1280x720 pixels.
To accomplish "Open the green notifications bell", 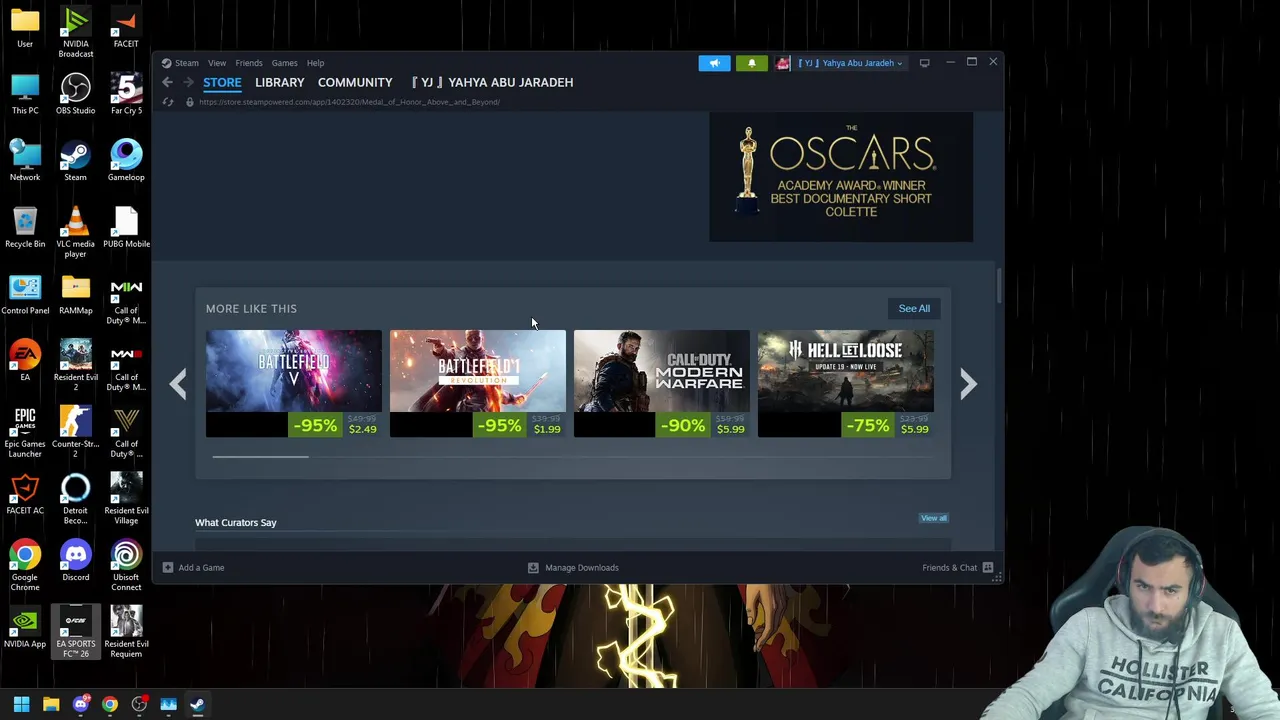I will [x=752, y=63].
